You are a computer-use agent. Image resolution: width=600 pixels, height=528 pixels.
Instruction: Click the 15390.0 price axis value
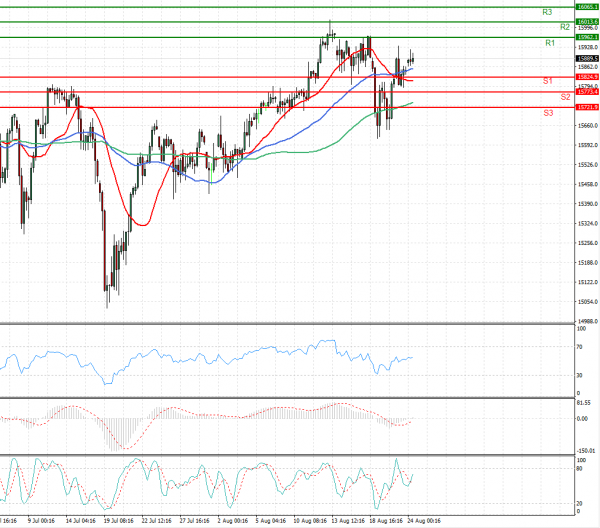pyautogui.click(x=588, y=204)
